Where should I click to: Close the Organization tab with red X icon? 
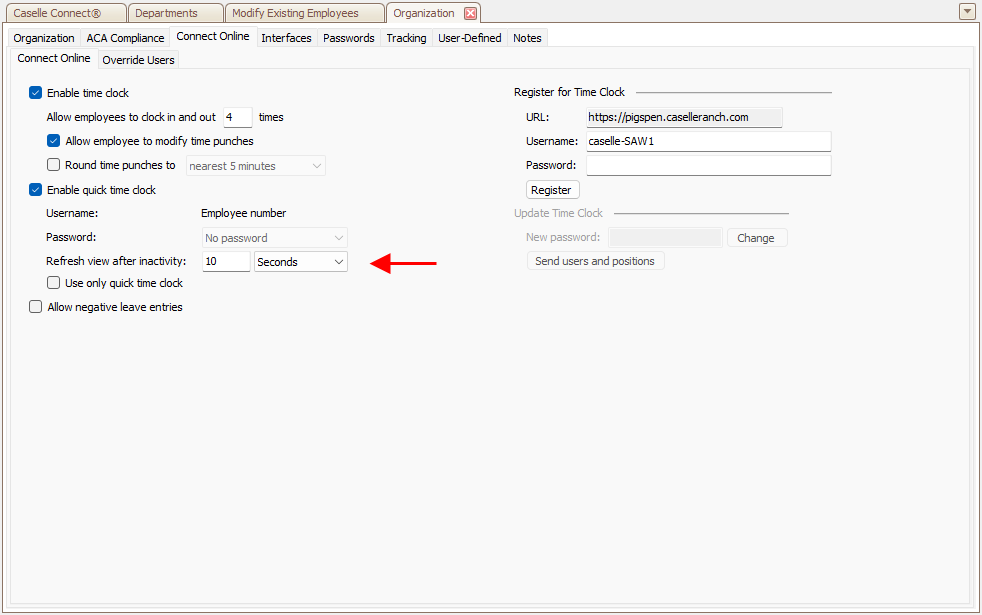pos(470,13)
